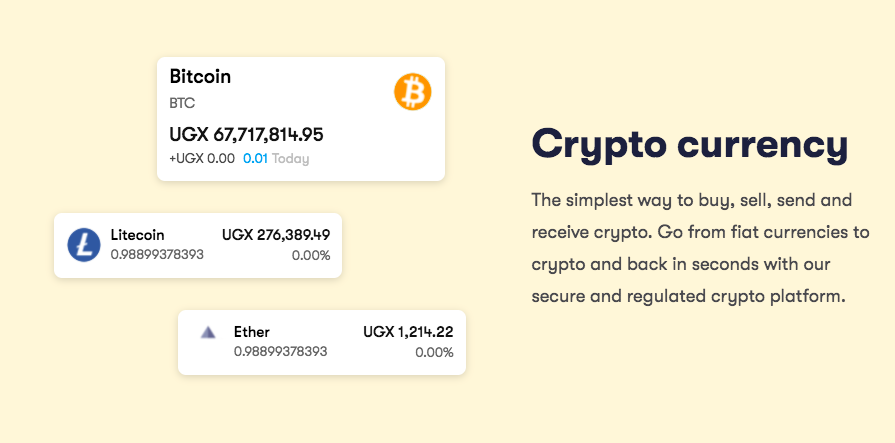Click the grey Today label
The image size is (895, 443).
[291, 158]
